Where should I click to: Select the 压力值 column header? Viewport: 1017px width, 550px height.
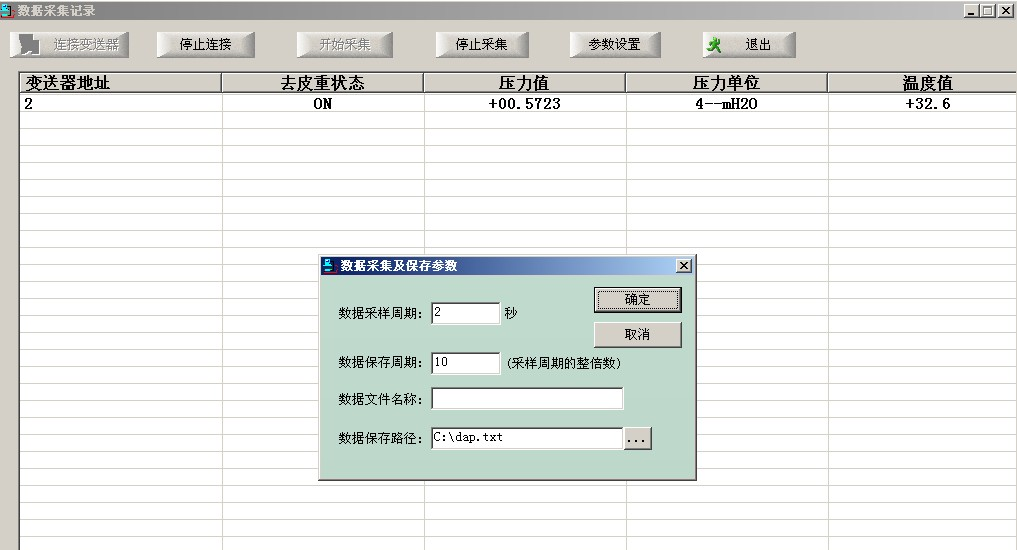click(x=524, y=83)
